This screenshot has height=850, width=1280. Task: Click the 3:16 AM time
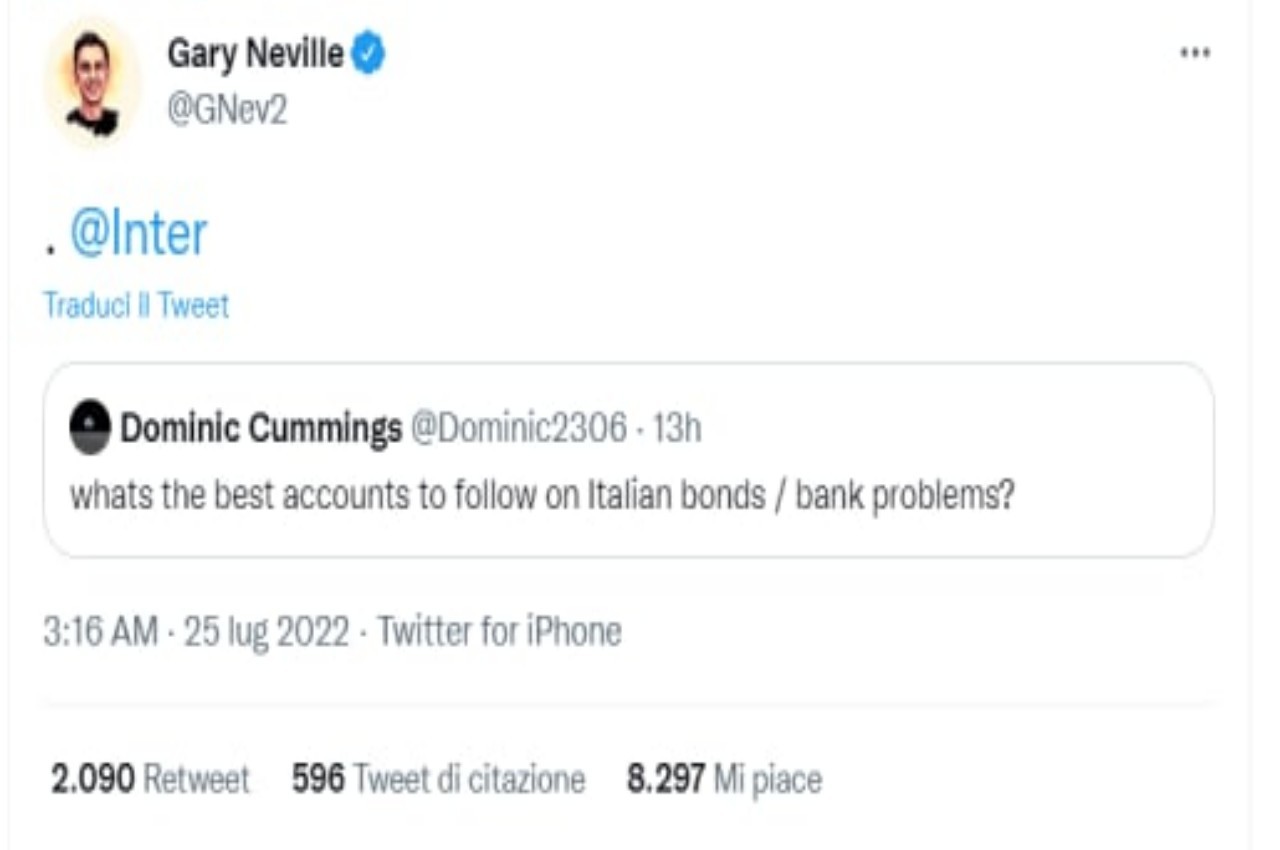(100, 632)
